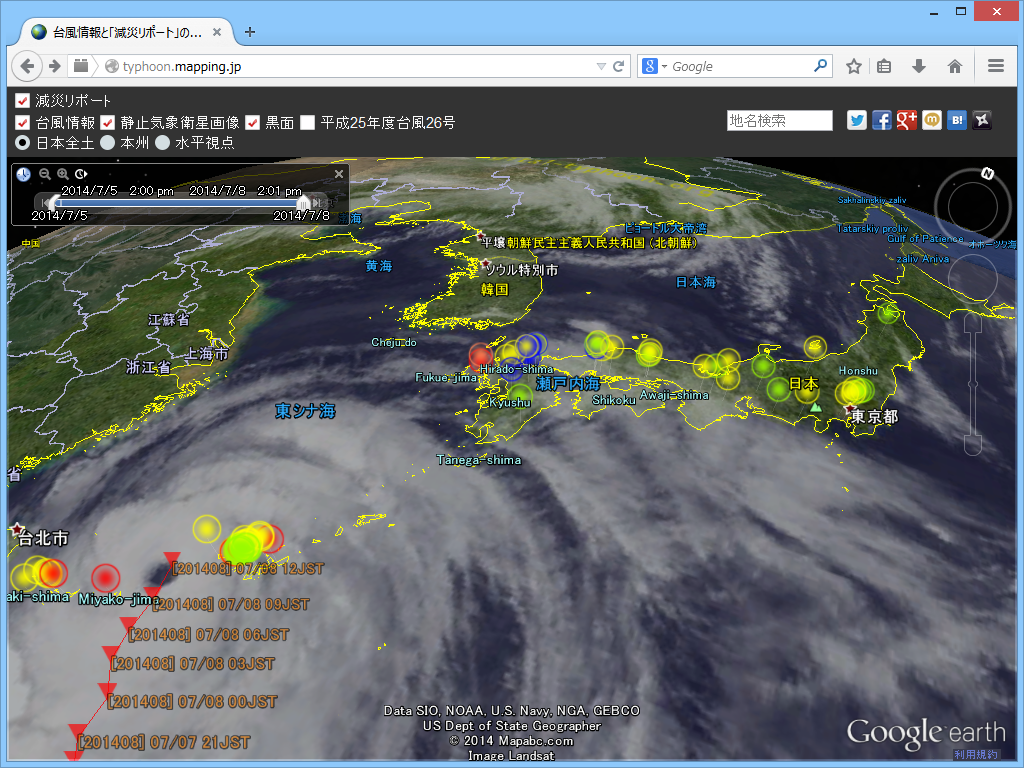Click the magnifier in the Google search box

tap(821, 65)
